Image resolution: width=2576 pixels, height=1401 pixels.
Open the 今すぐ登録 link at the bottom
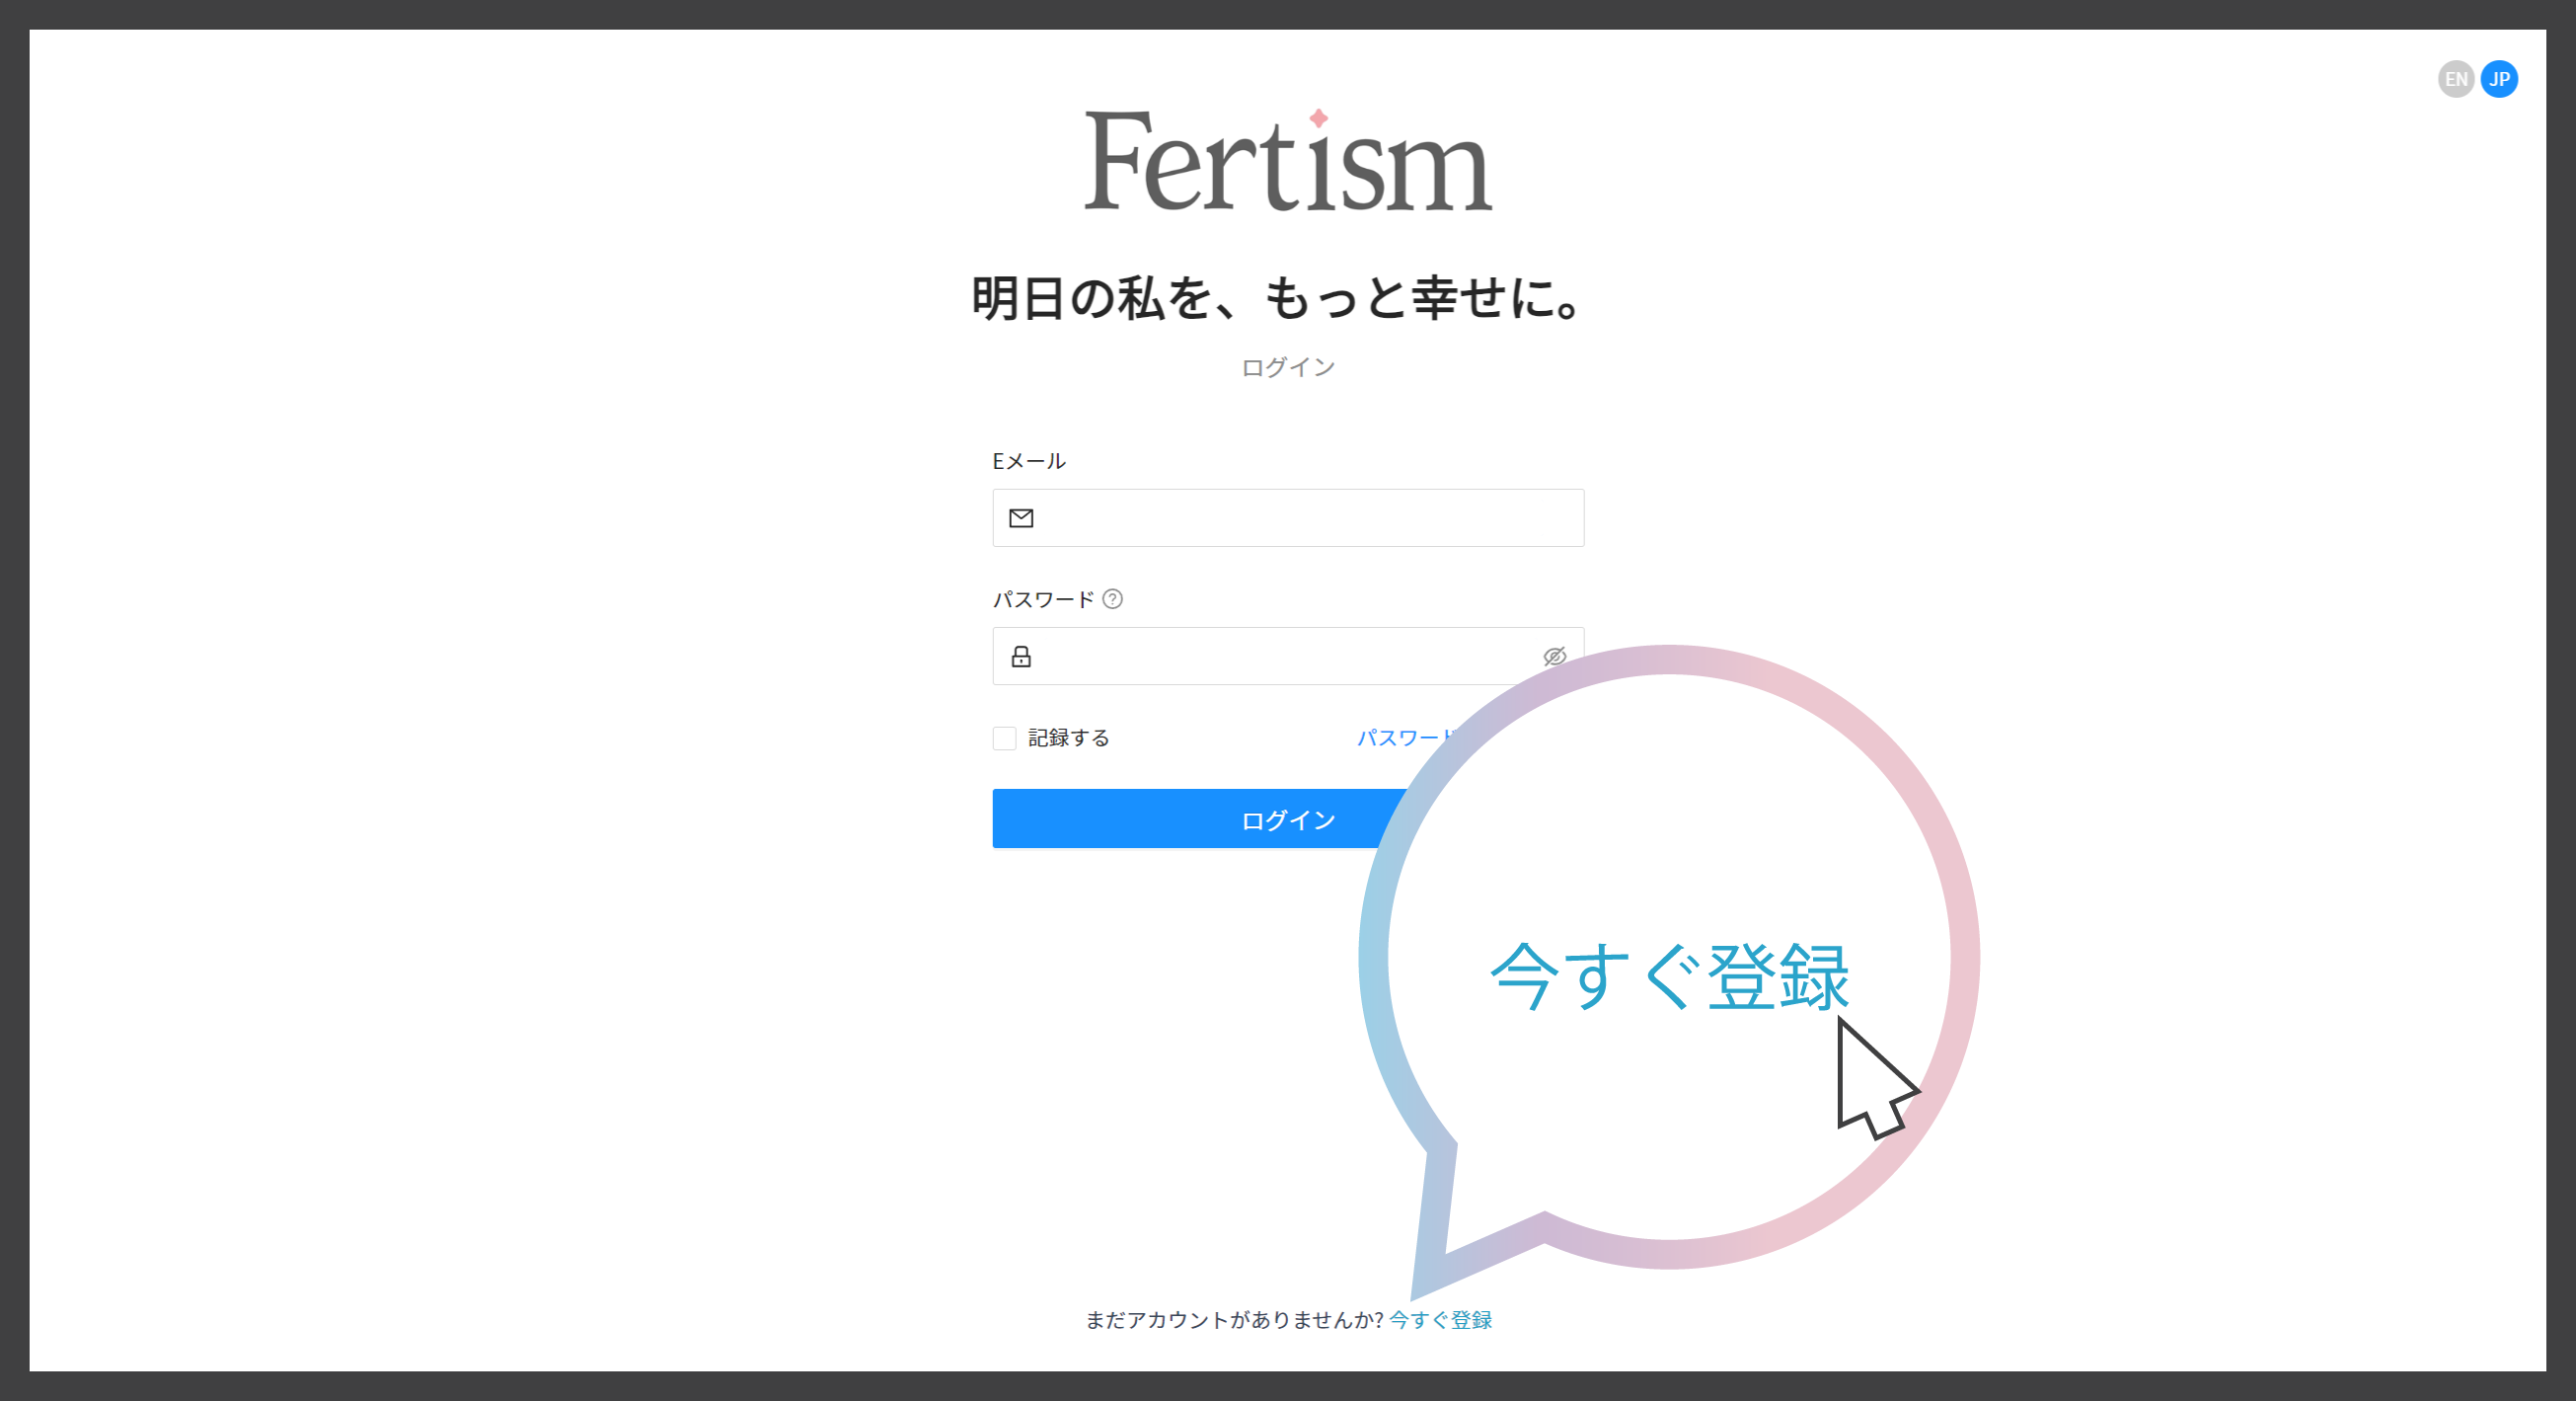click(x=1440, y=1320)
